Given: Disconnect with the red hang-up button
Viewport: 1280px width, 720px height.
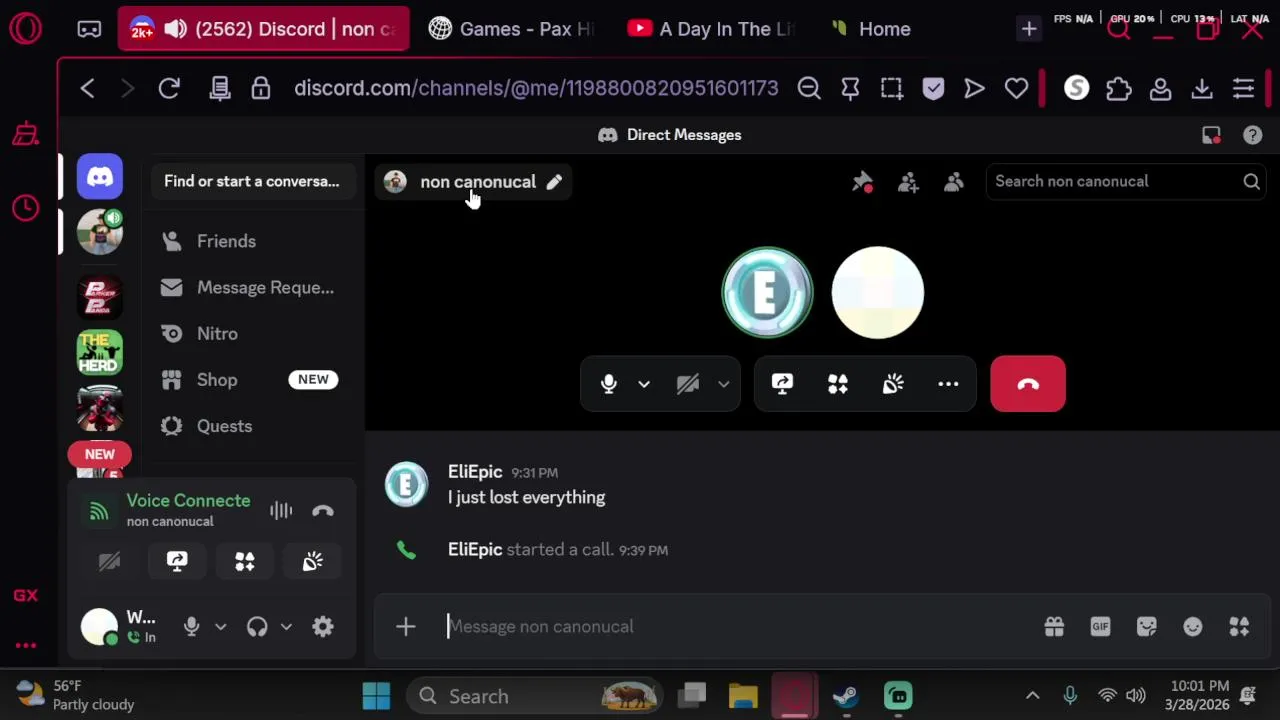Looking at the screenshot, I should tap(1028, 384).
